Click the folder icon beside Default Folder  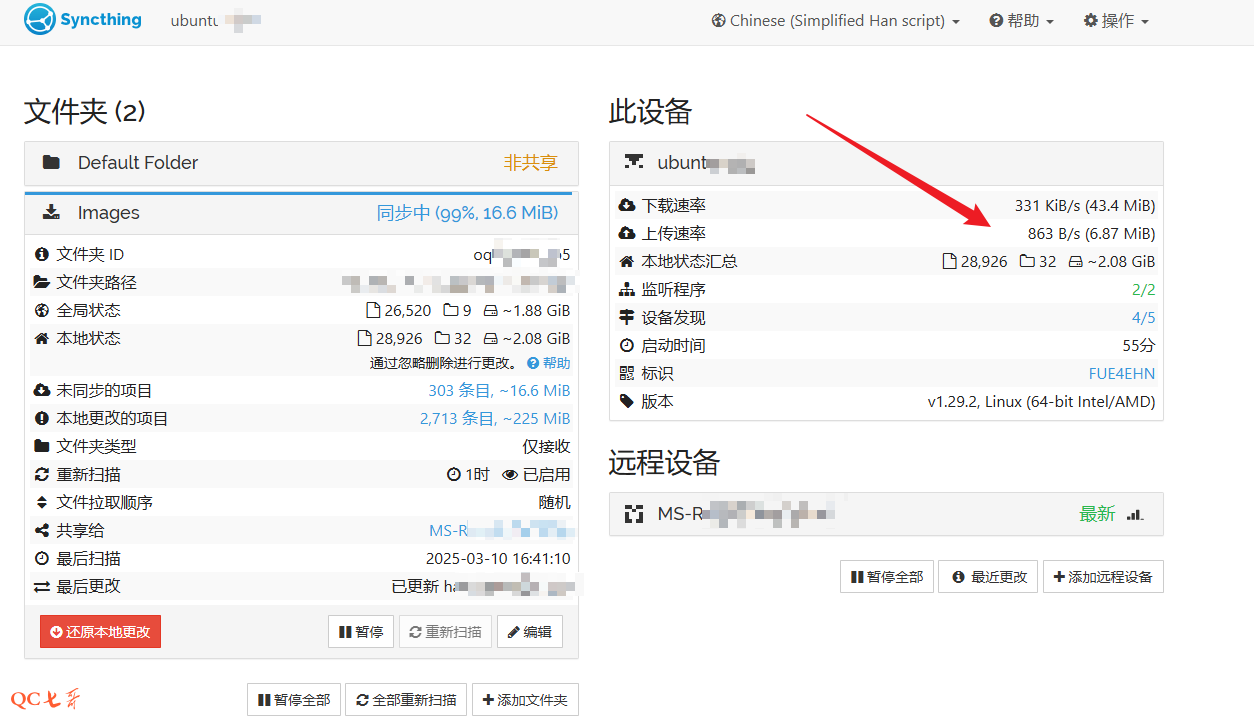click(51, 163)
